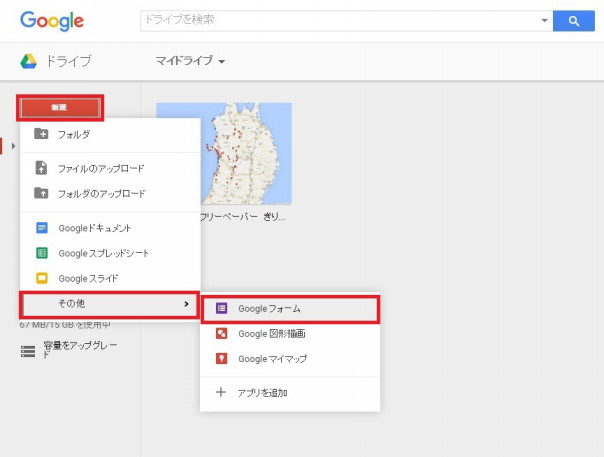Open the マイドライブ dropdown

tap(190, 61)
